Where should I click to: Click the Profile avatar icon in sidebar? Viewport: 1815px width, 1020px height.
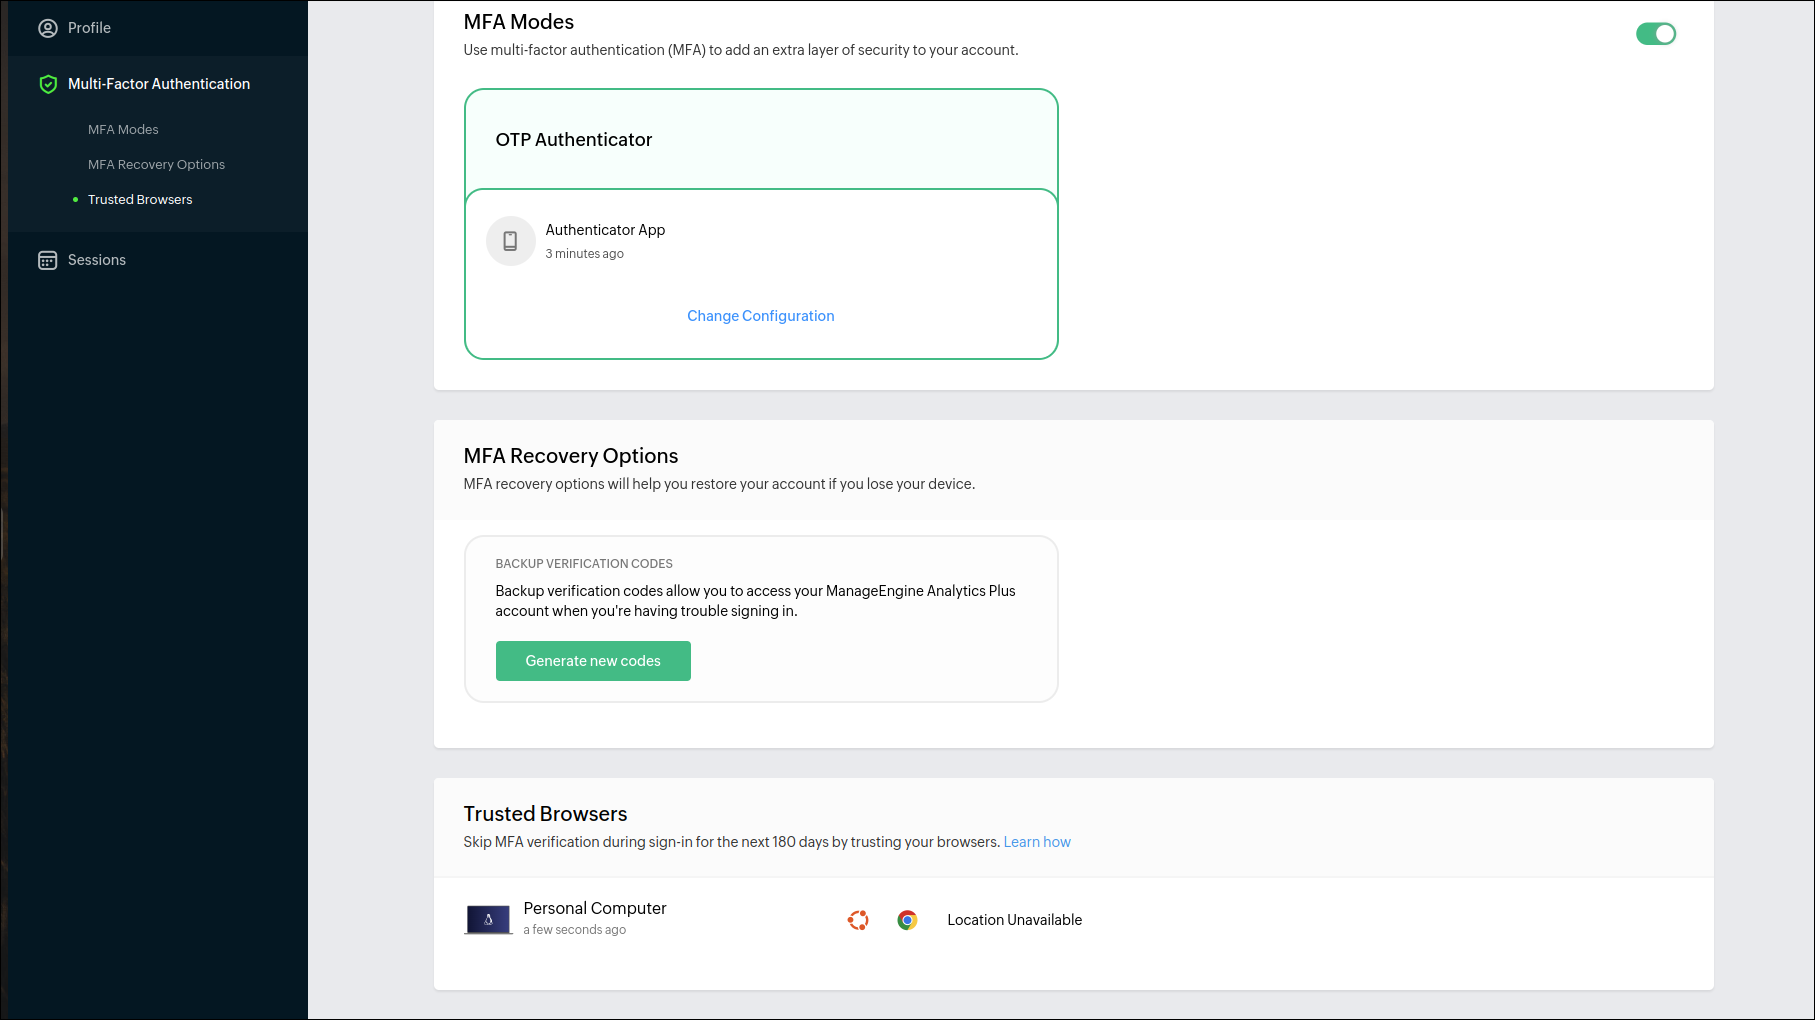48,28
